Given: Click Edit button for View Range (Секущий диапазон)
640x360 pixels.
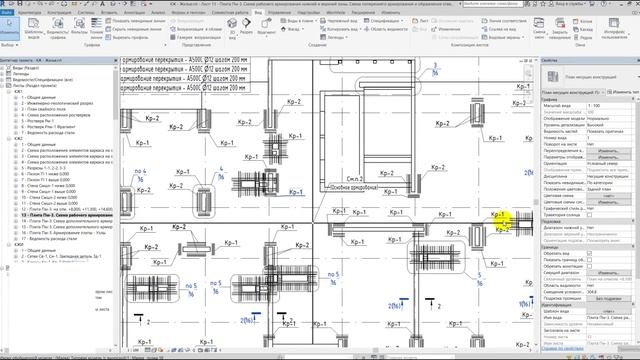Looking at the screenshot, I should tap(609, 273).
